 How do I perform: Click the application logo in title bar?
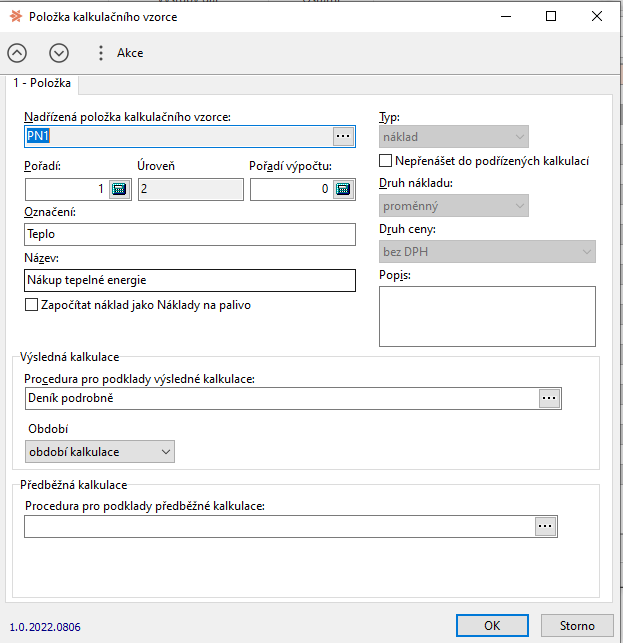[x=16, y=16]
